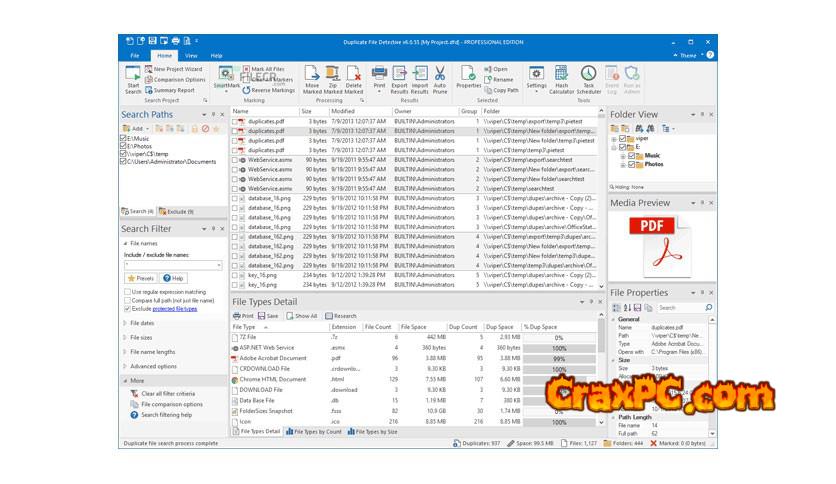The width and height of the screenshot is (836, 484).
Task: Toggle Exclude protected file types checkbox
Action: (127, 309)
